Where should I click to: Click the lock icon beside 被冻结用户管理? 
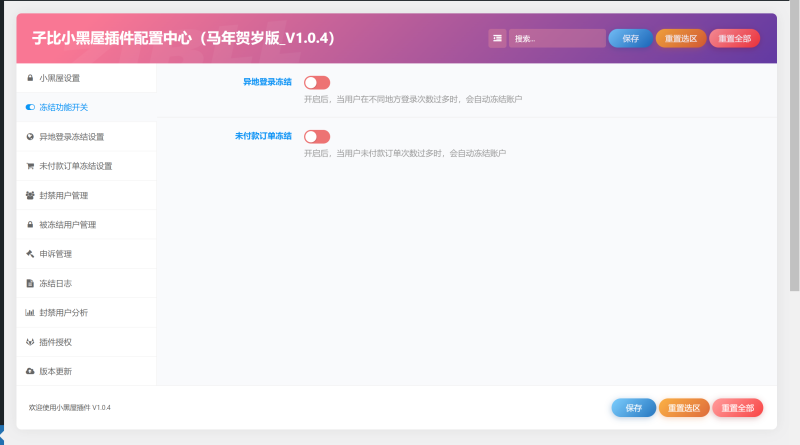pyautogui.click(x=30, y=225)
